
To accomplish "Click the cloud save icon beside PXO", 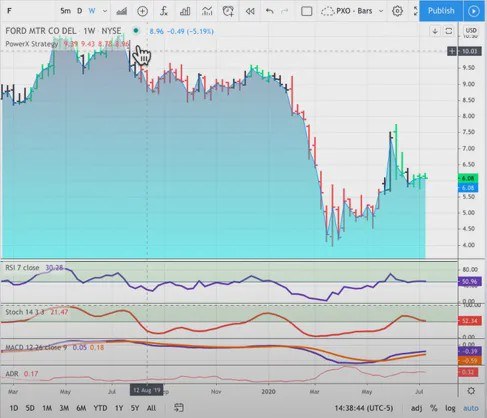I will pyautogui.click(x=327, y=11).
